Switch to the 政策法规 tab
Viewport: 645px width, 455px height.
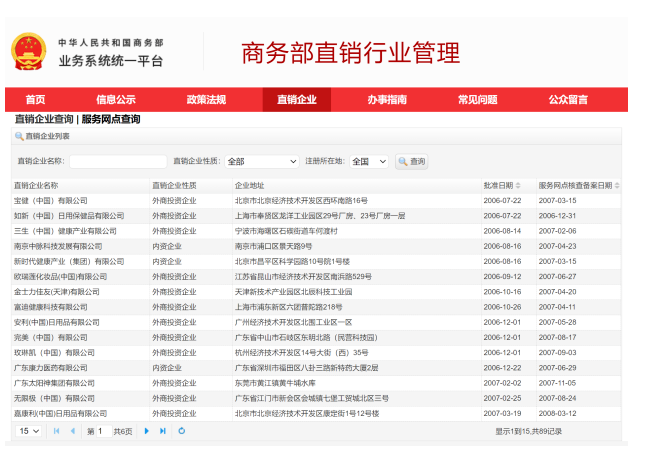[206, 100]
